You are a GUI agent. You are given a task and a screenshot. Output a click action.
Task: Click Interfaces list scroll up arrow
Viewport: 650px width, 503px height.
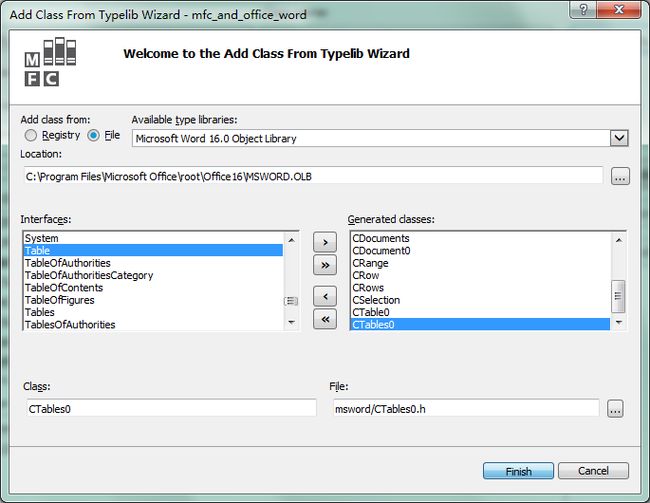[x=291, y=240]
